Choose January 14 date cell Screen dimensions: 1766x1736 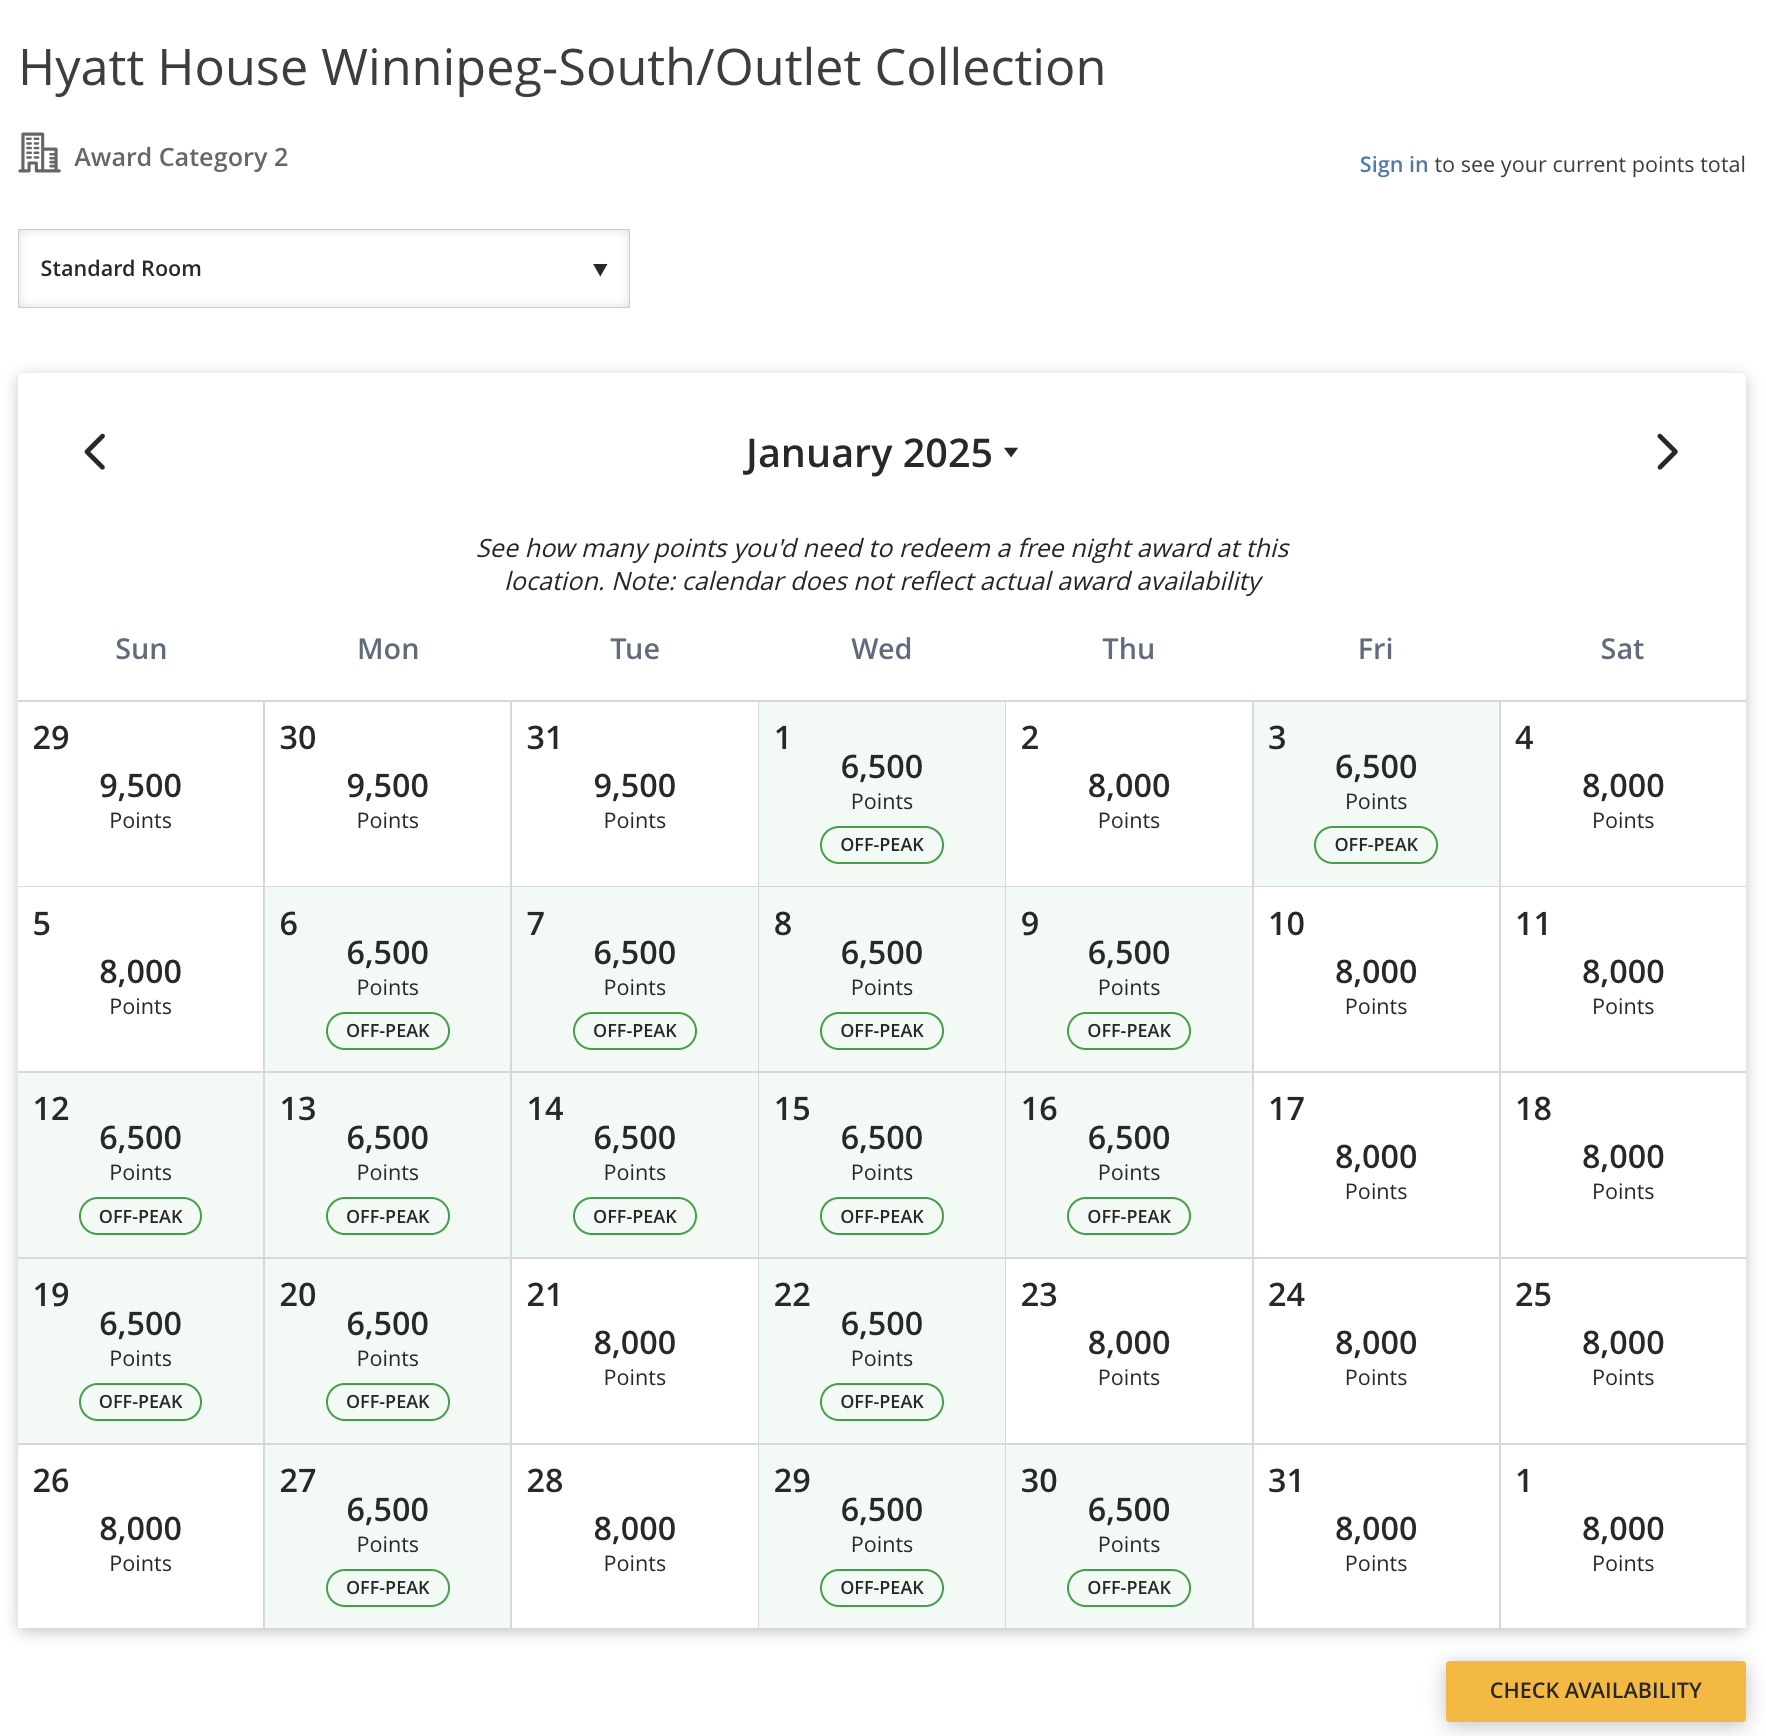pyautogui.click(x=635, y=1165)
